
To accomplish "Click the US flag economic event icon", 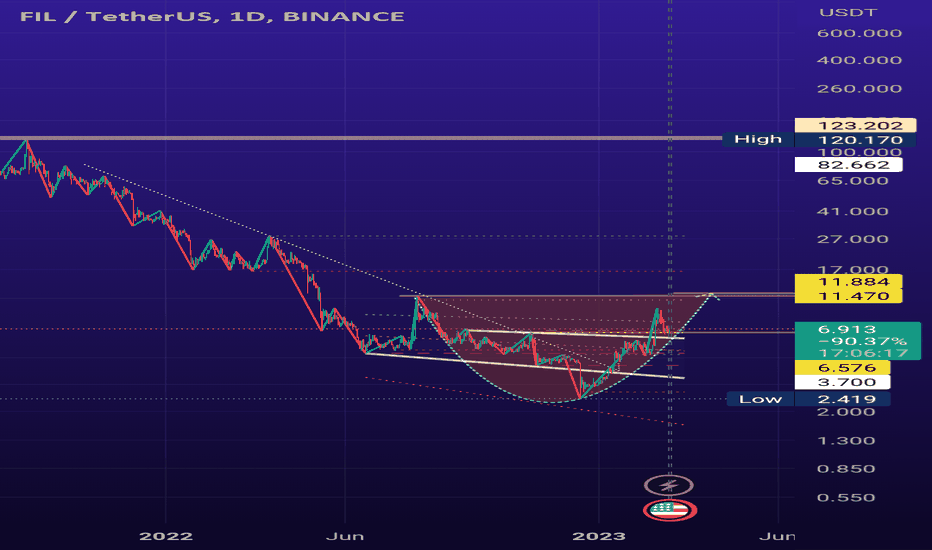I will coord(670,510).
